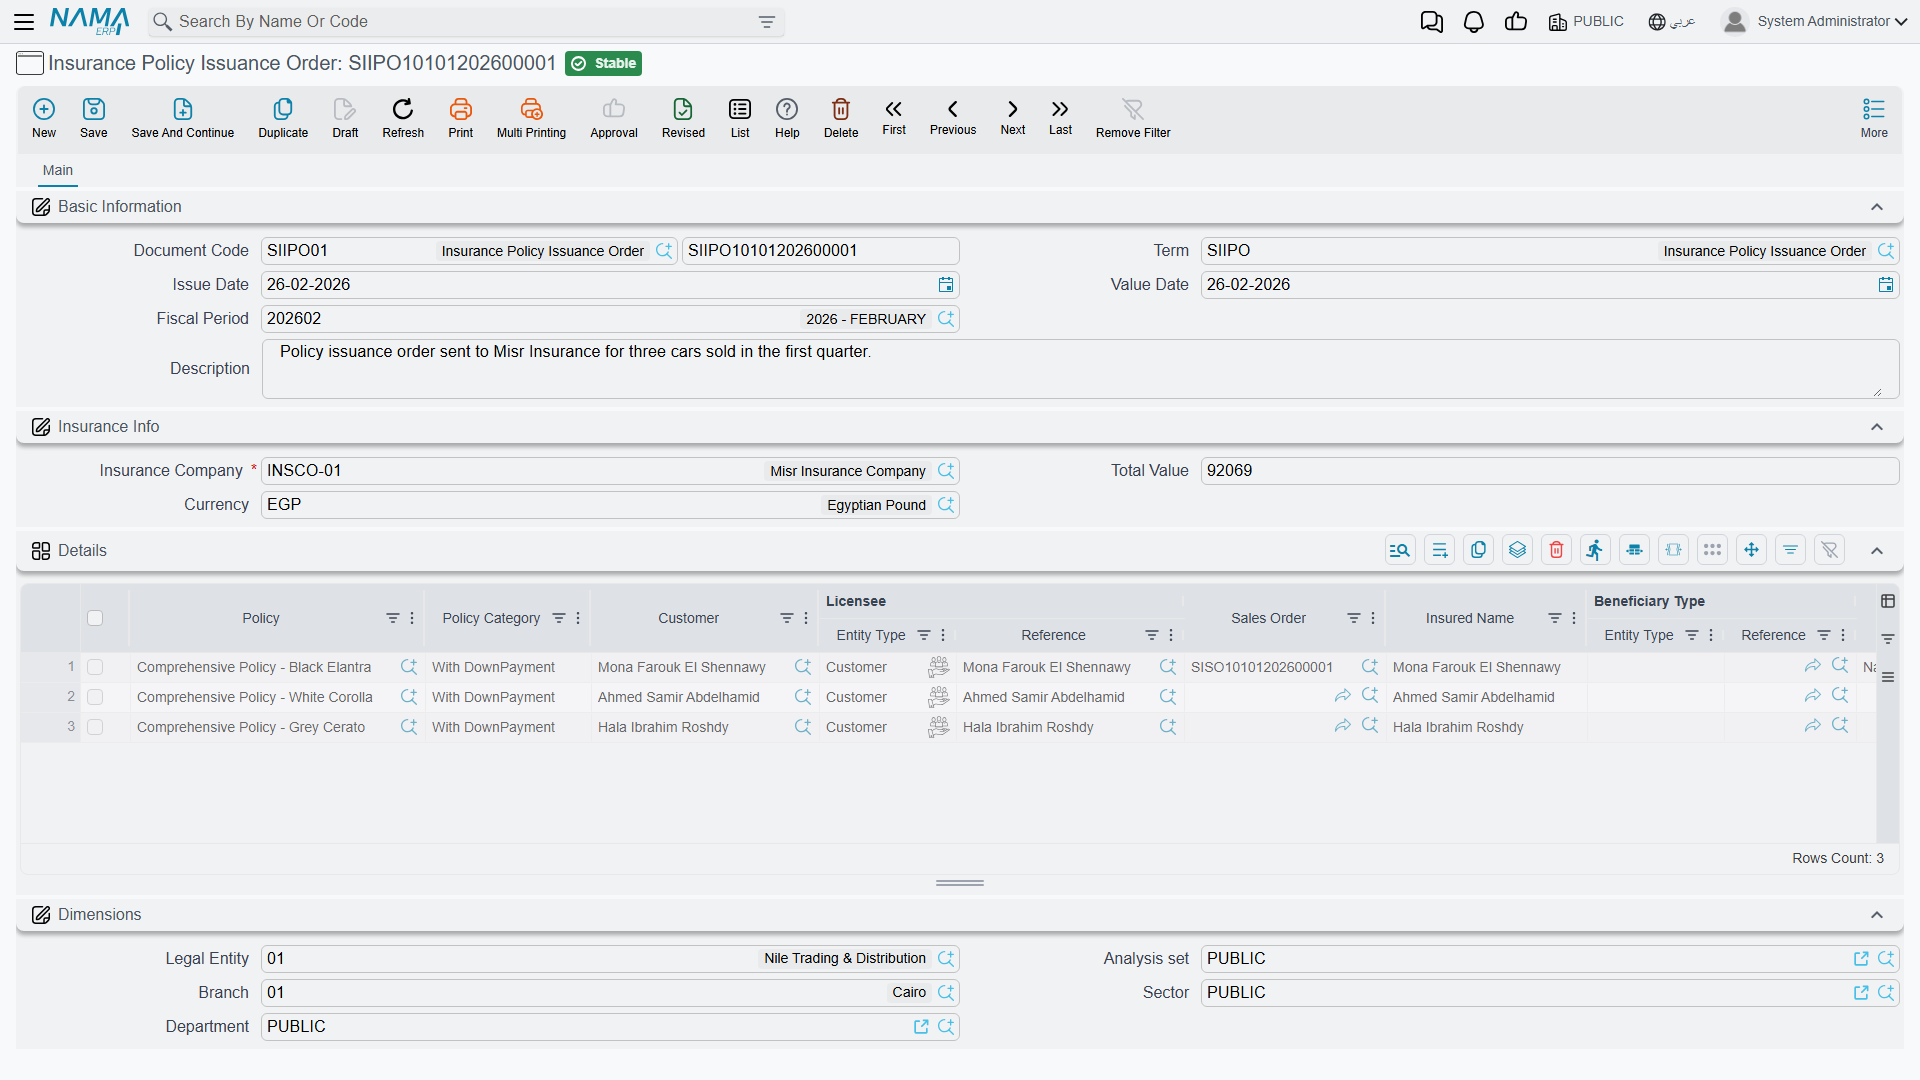Screen dimensions: 1920x1080
Task: Save the insurance policy order
Action: [x=94, y=117]
